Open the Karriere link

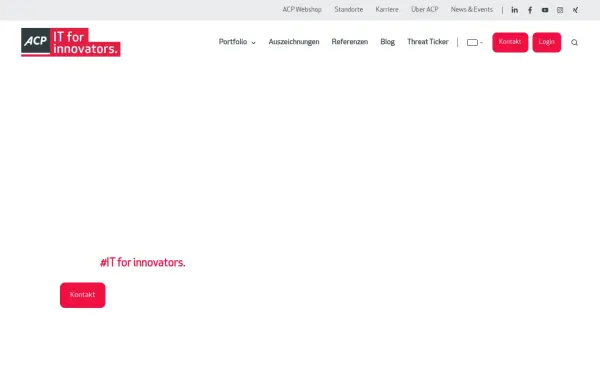click(387, 10)
